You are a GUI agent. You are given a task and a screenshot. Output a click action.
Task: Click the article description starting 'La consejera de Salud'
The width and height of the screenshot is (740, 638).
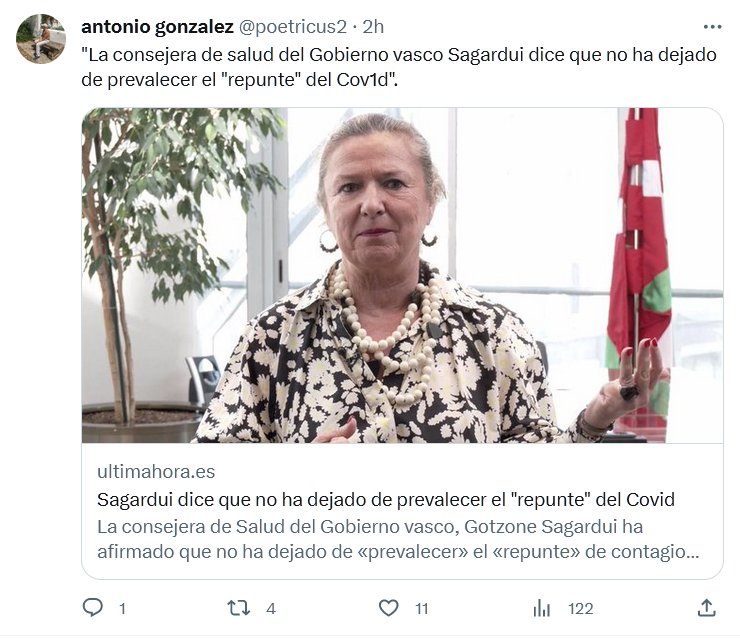click(x=398, y=539)
